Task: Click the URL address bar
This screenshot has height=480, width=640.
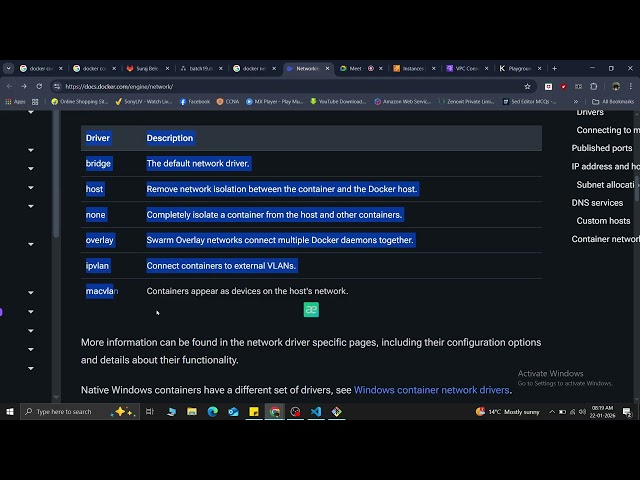Action: tap(292, 87)
